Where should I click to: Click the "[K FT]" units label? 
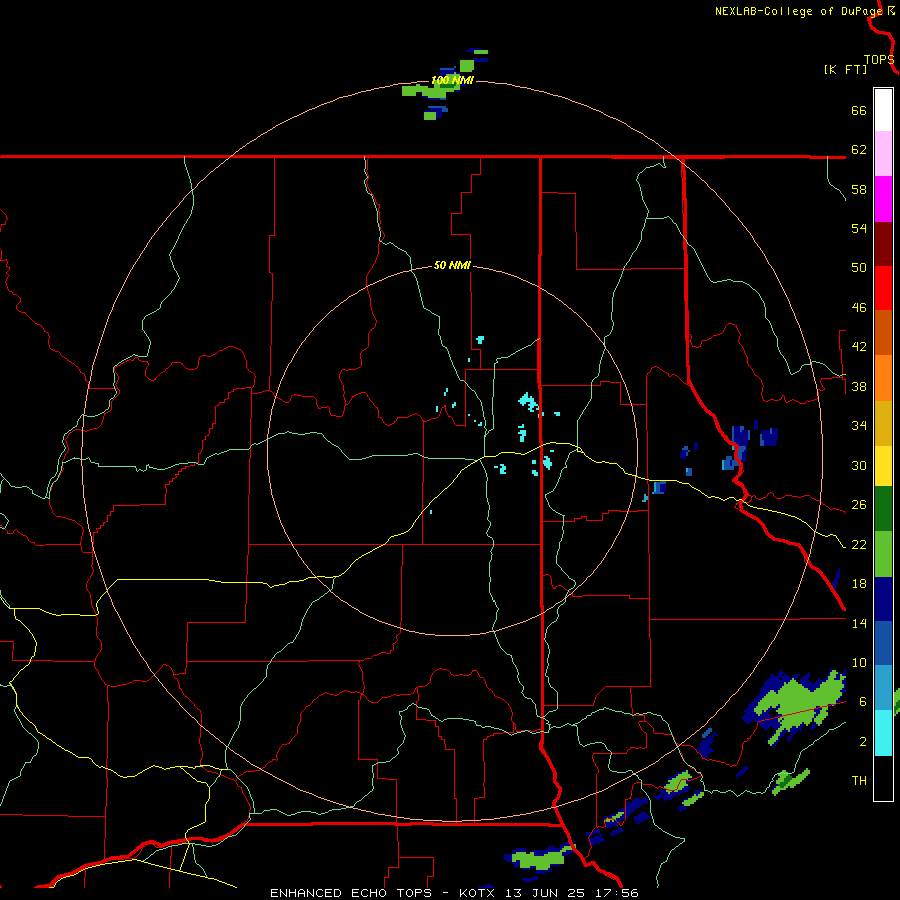tap(845, 69)
